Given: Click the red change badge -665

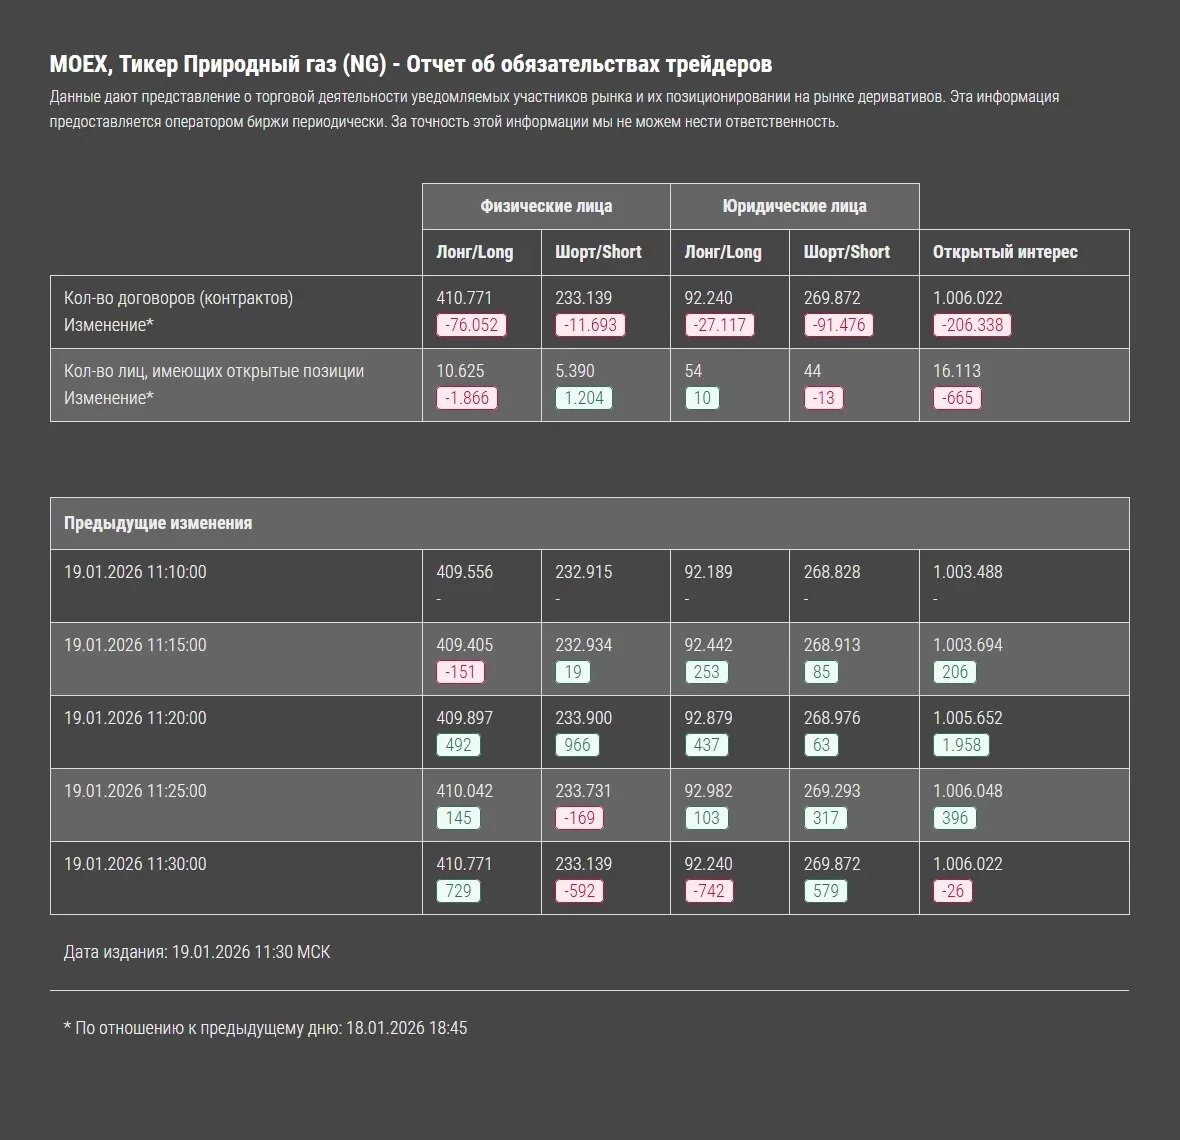Looking at the screenshot, I should point(957,398).
